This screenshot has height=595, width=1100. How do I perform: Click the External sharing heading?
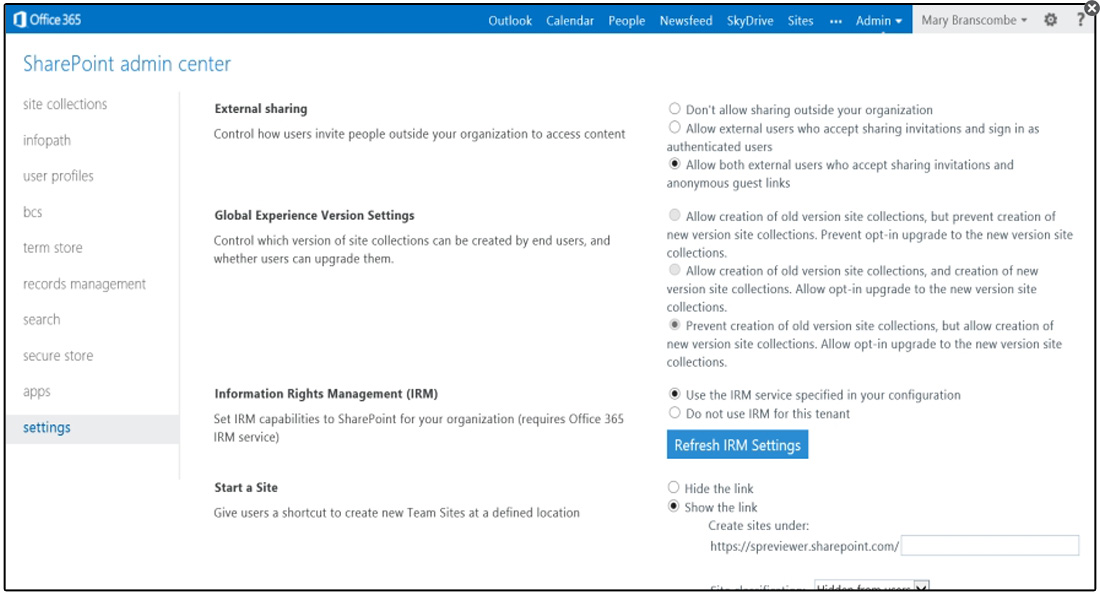coord(261,109)
